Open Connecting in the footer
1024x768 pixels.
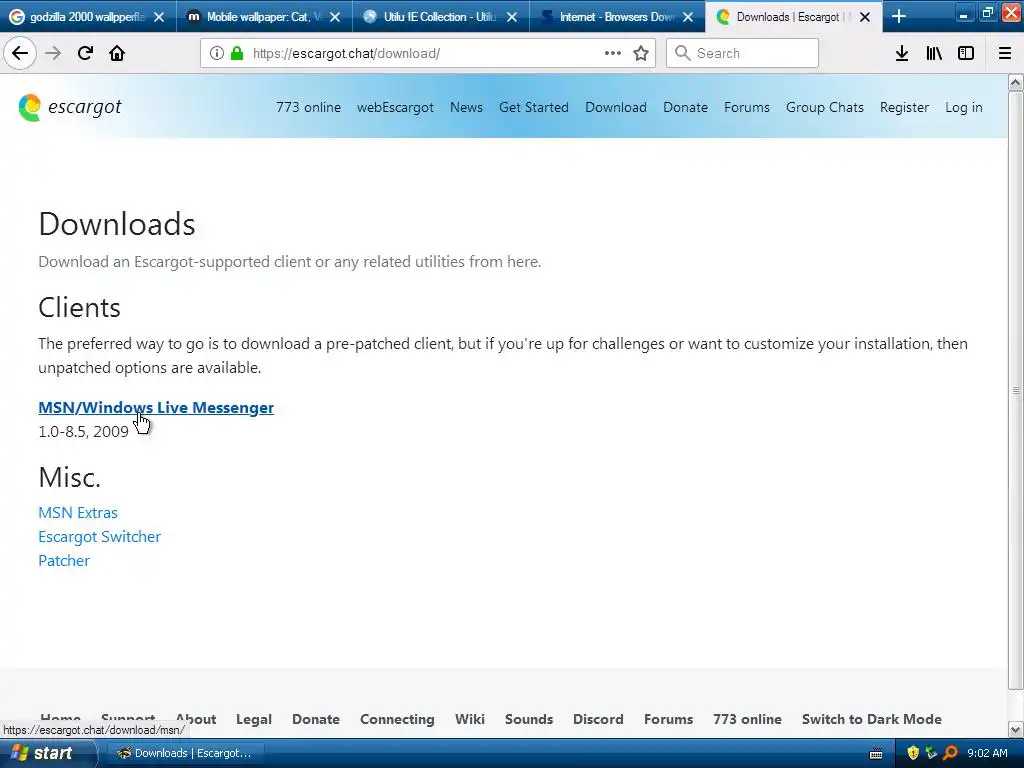(x=397, y=719)
